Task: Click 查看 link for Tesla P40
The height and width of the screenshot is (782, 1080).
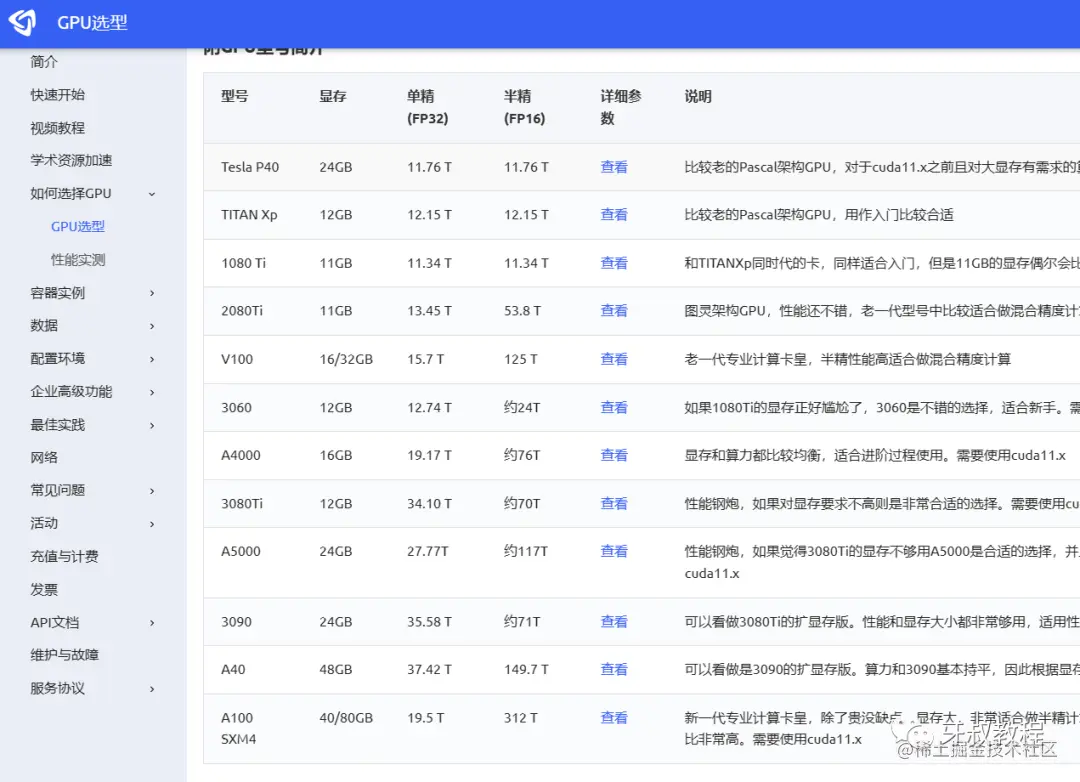Action: tap(614, 167)
